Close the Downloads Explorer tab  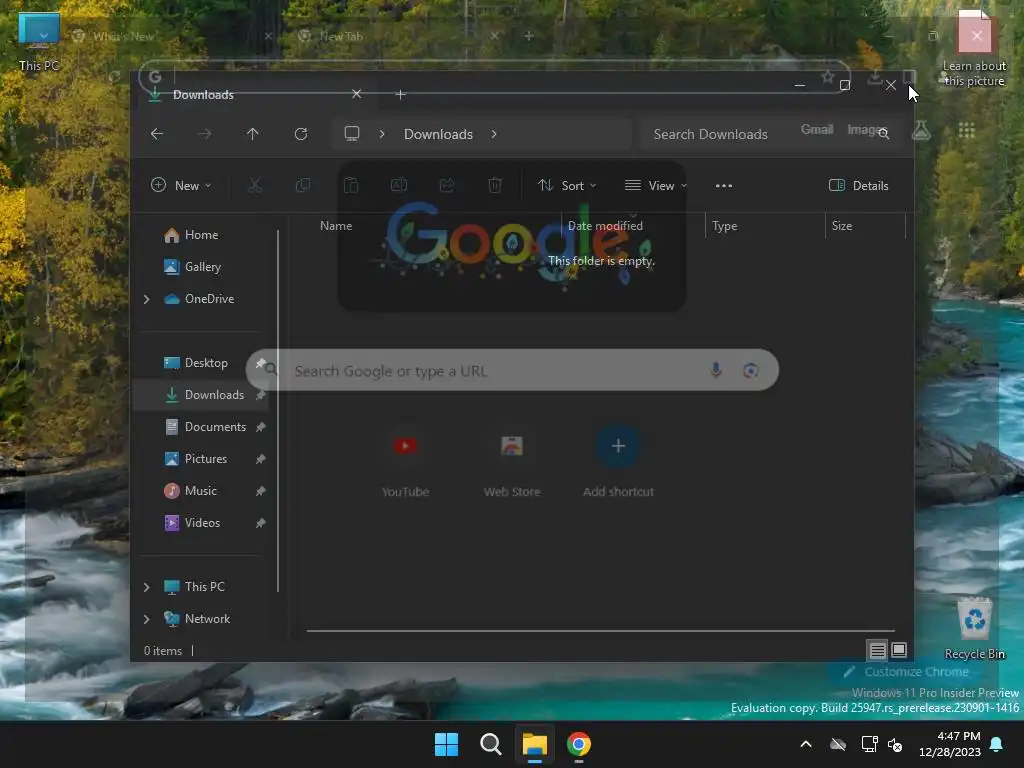tap(357, 94)
